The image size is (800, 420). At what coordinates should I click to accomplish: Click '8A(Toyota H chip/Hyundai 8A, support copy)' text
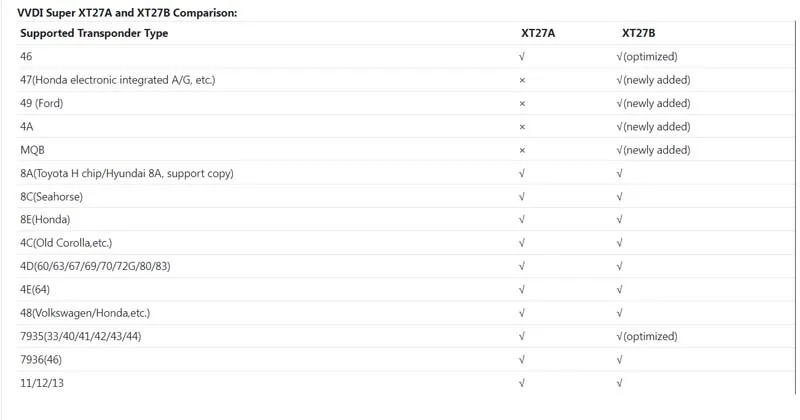click(x=126, y=173)
